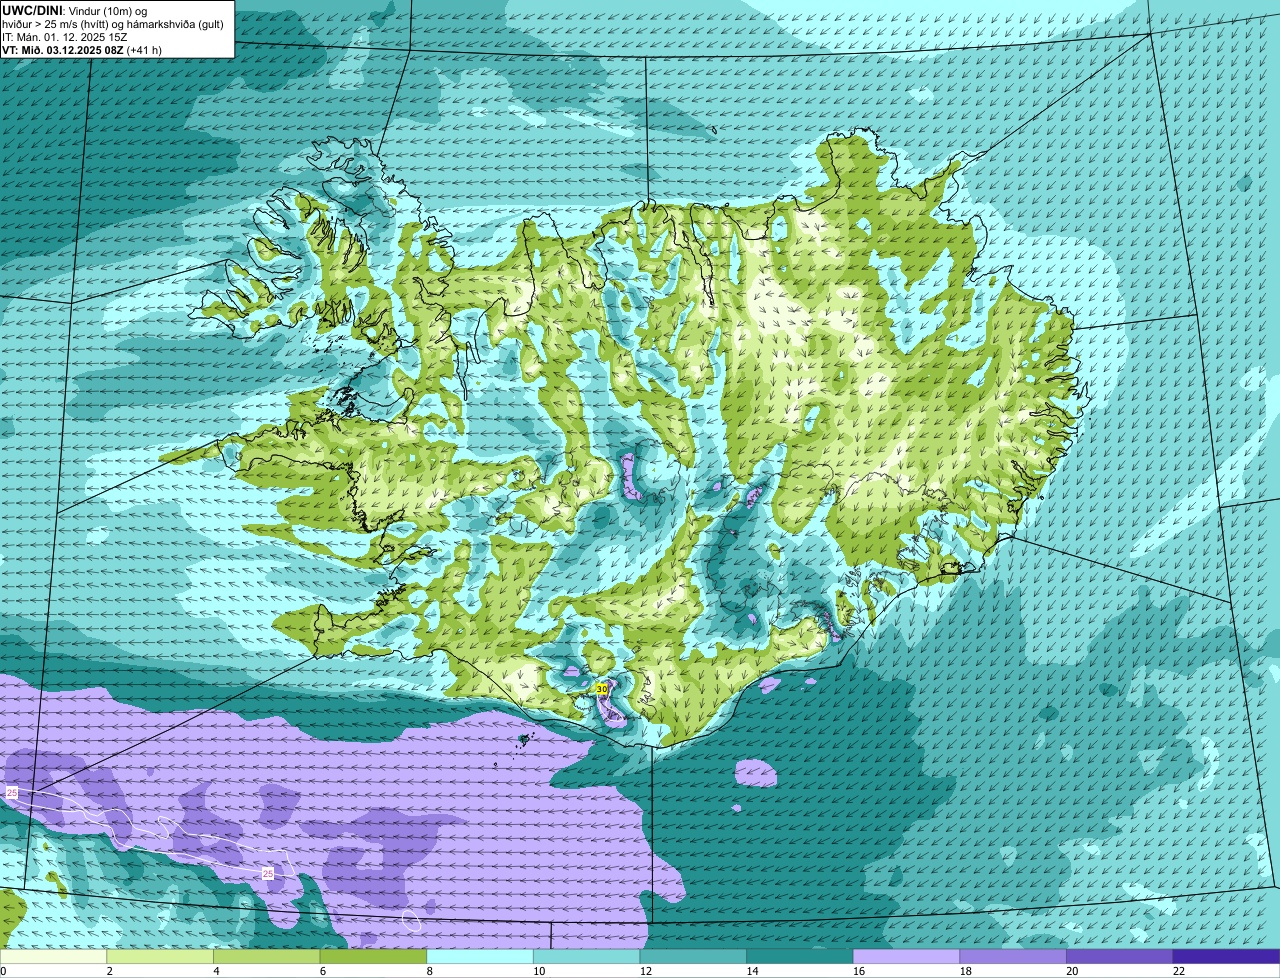Click the legend tick label 16
The height and width of the screenshot is (978, 1280).
coord(858,971)
